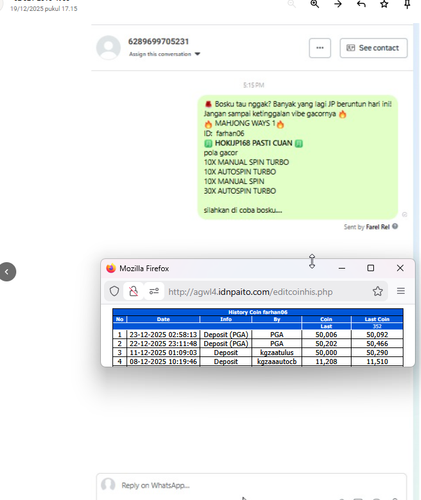Click the 'Last Coin' column header
This screenshot has width=421, height=500.
coord(377,319)
